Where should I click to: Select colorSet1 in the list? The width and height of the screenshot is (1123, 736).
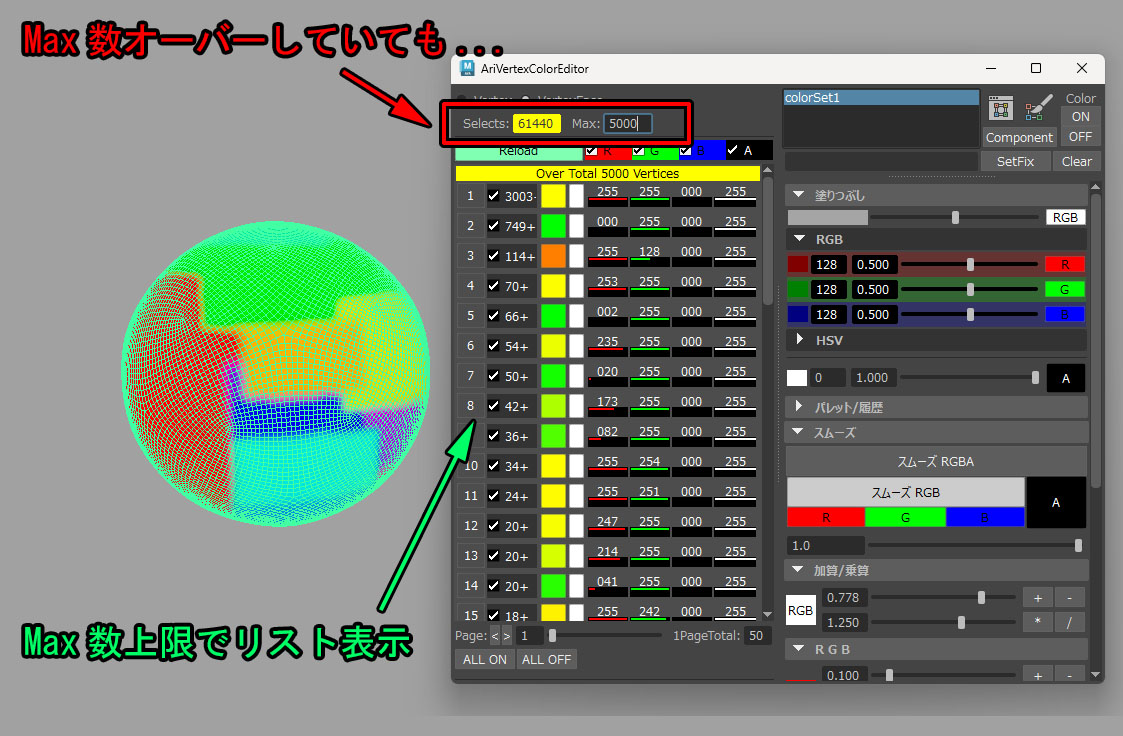pos(881,97)
